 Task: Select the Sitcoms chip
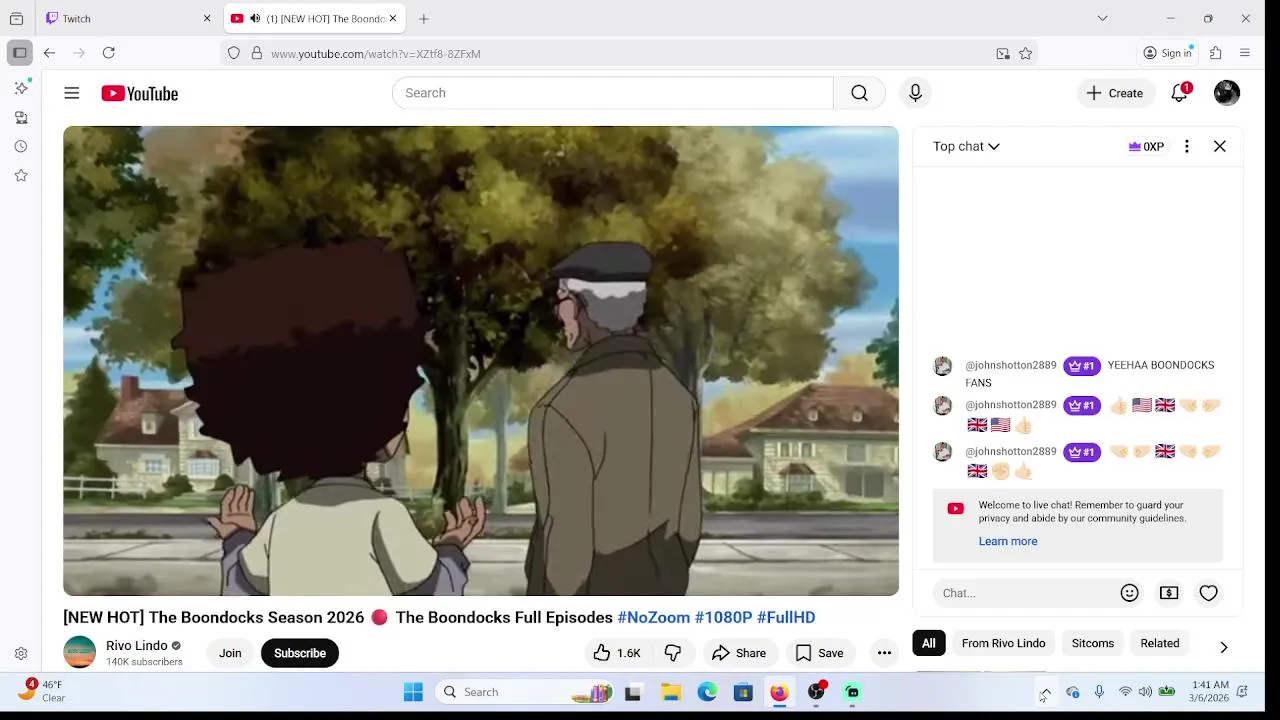coord(1092,643)
